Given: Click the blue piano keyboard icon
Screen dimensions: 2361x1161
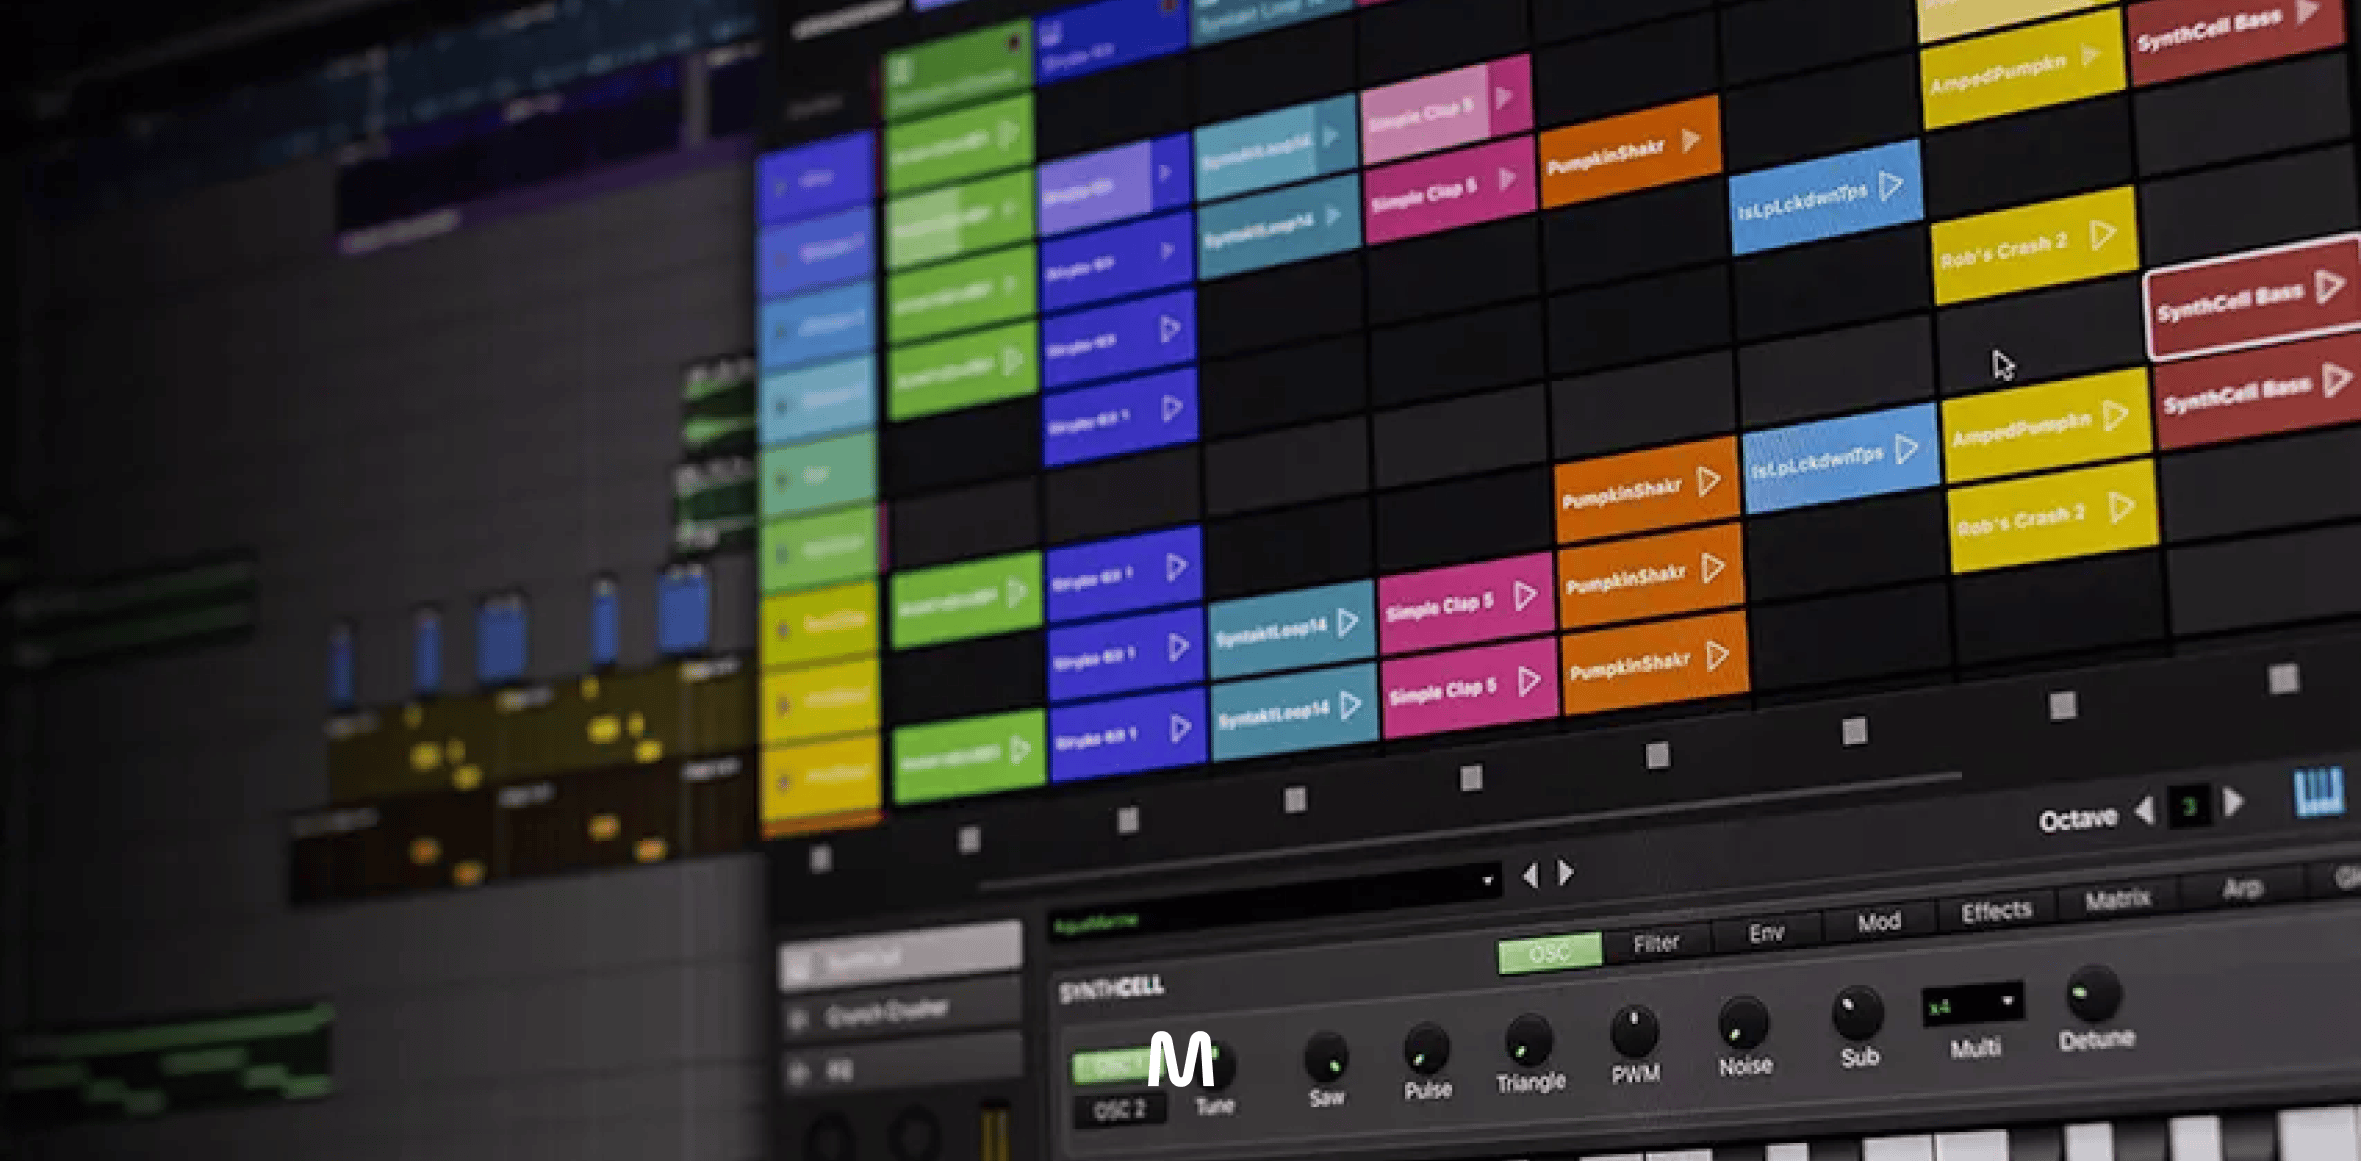Looking at the screenshot, I should [x=2318, y=793].
